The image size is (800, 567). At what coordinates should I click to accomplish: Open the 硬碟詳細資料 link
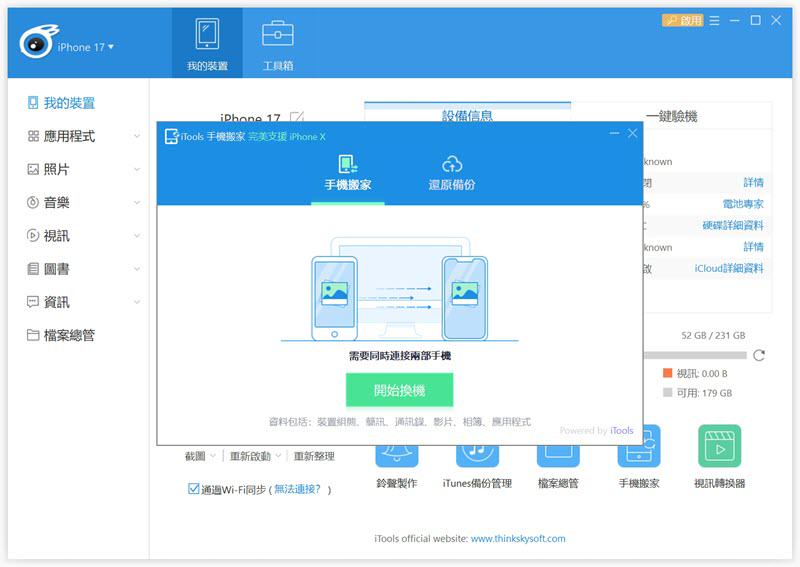pos(733,225)
